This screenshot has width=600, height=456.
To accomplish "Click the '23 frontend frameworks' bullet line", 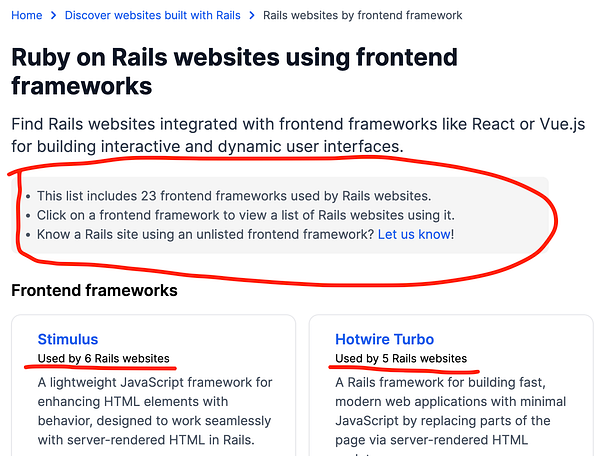I will click(234, 196).
